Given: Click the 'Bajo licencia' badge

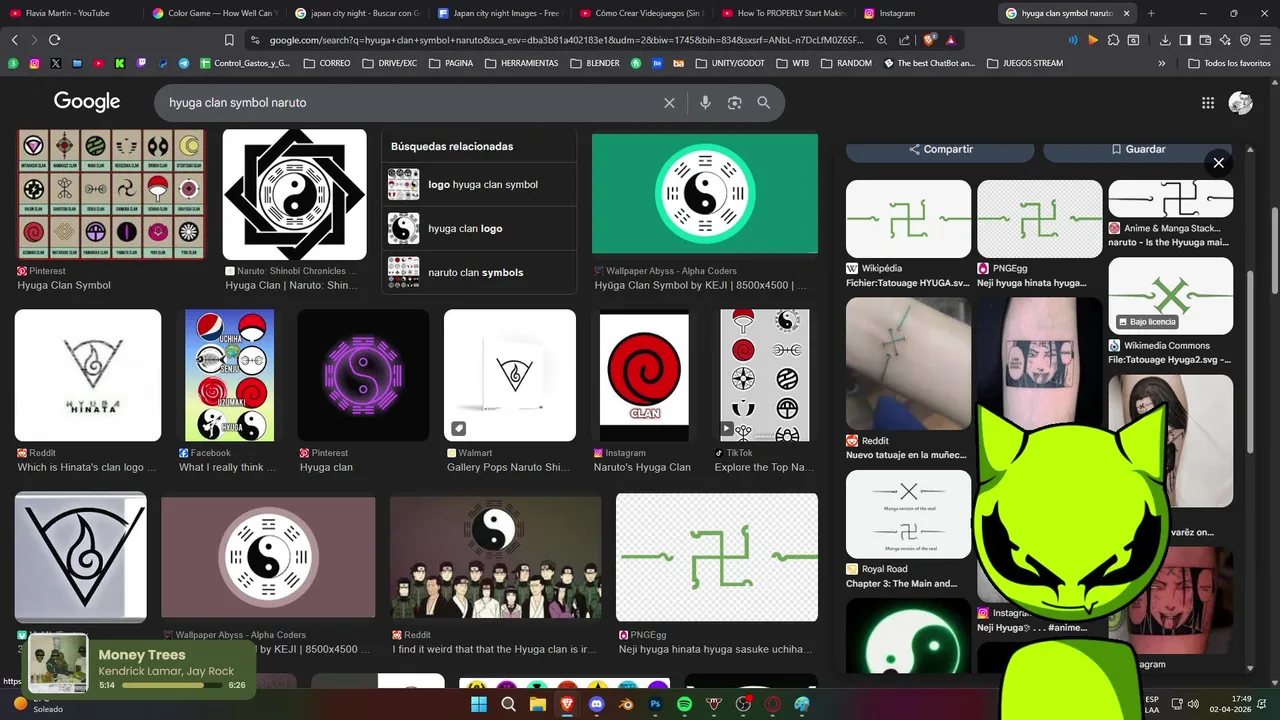Looking at the screenshot, I should 1146,322.
